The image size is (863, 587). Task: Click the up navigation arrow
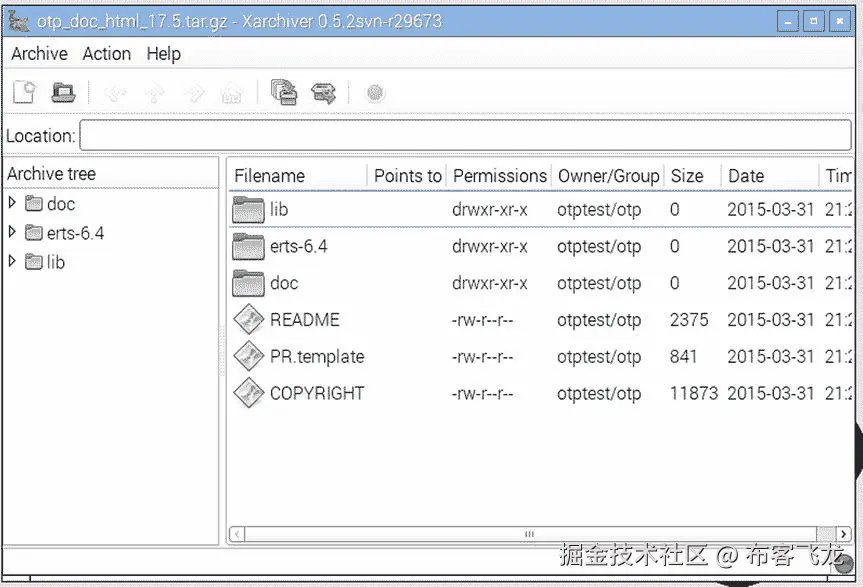coord(154,91)
